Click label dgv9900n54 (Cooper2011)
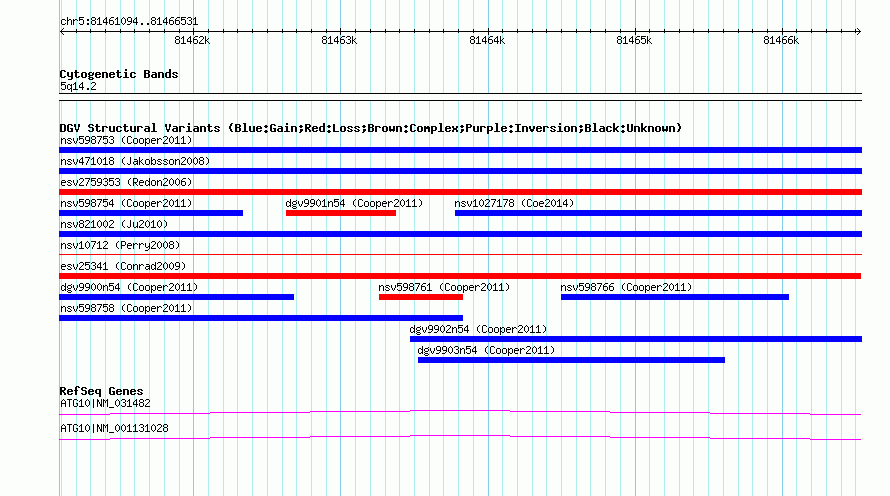 tap(129, 287)
